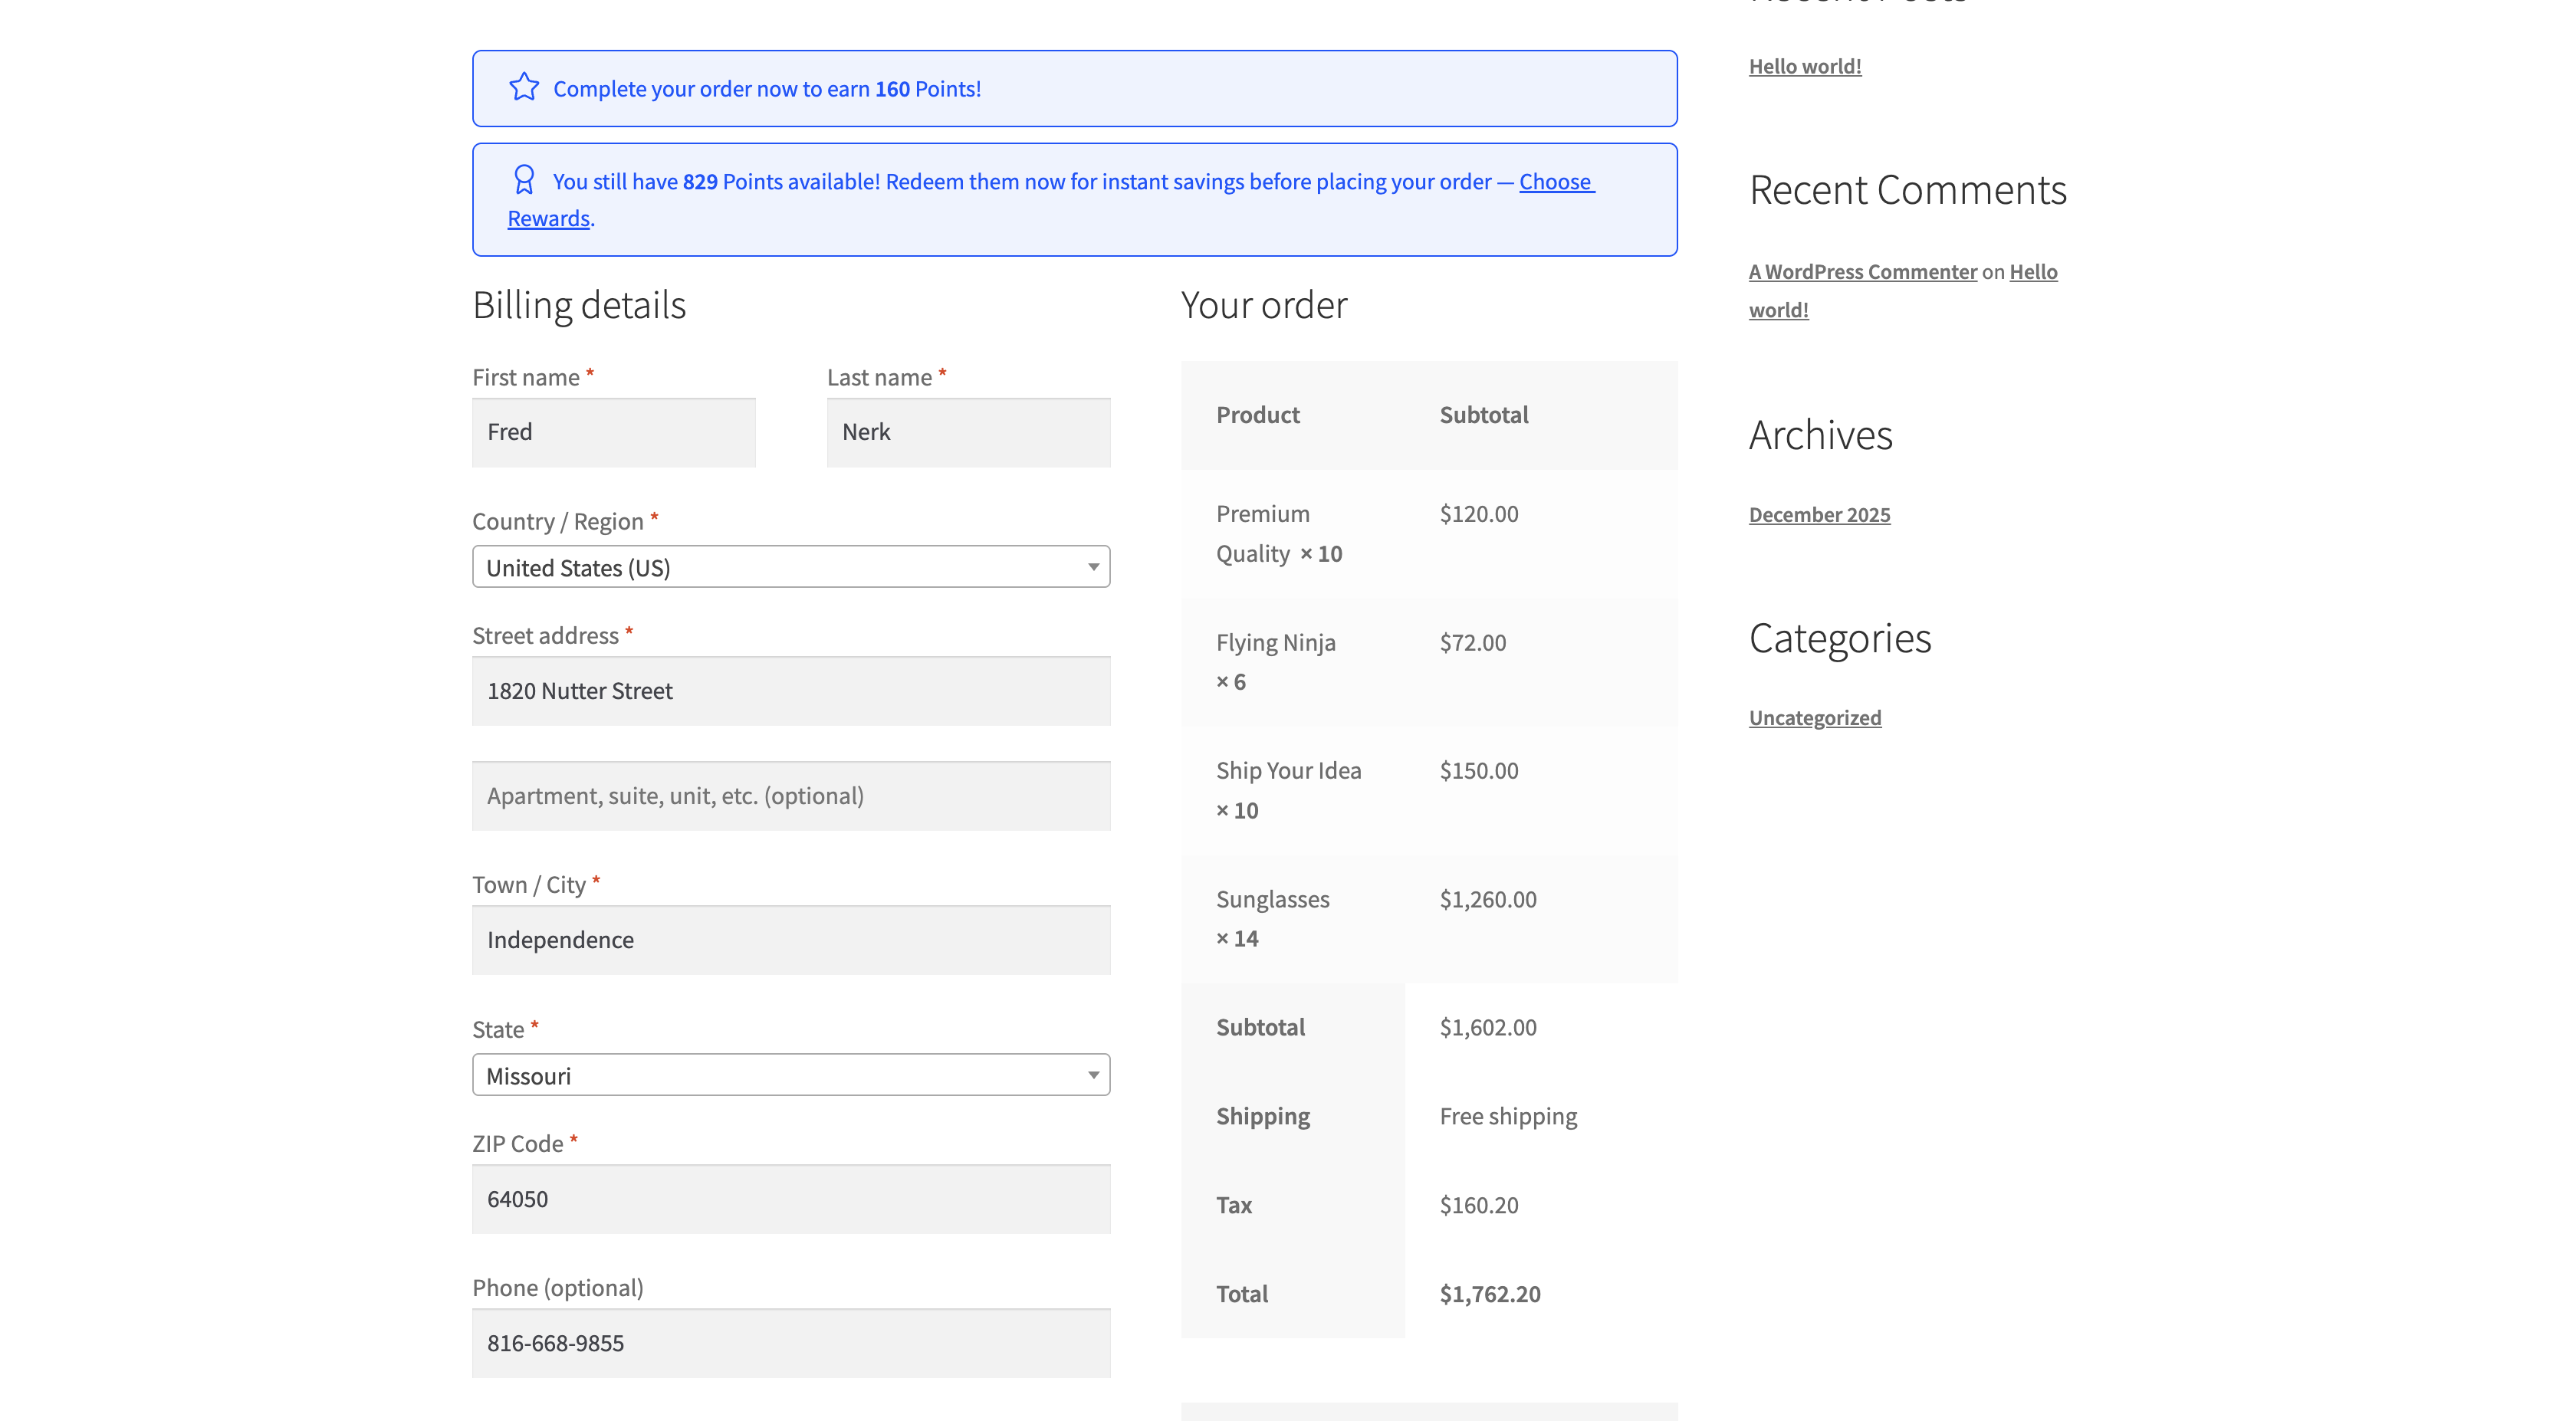
Task: Open the Choose Rewards link
Action: [x=1556, y=181]
